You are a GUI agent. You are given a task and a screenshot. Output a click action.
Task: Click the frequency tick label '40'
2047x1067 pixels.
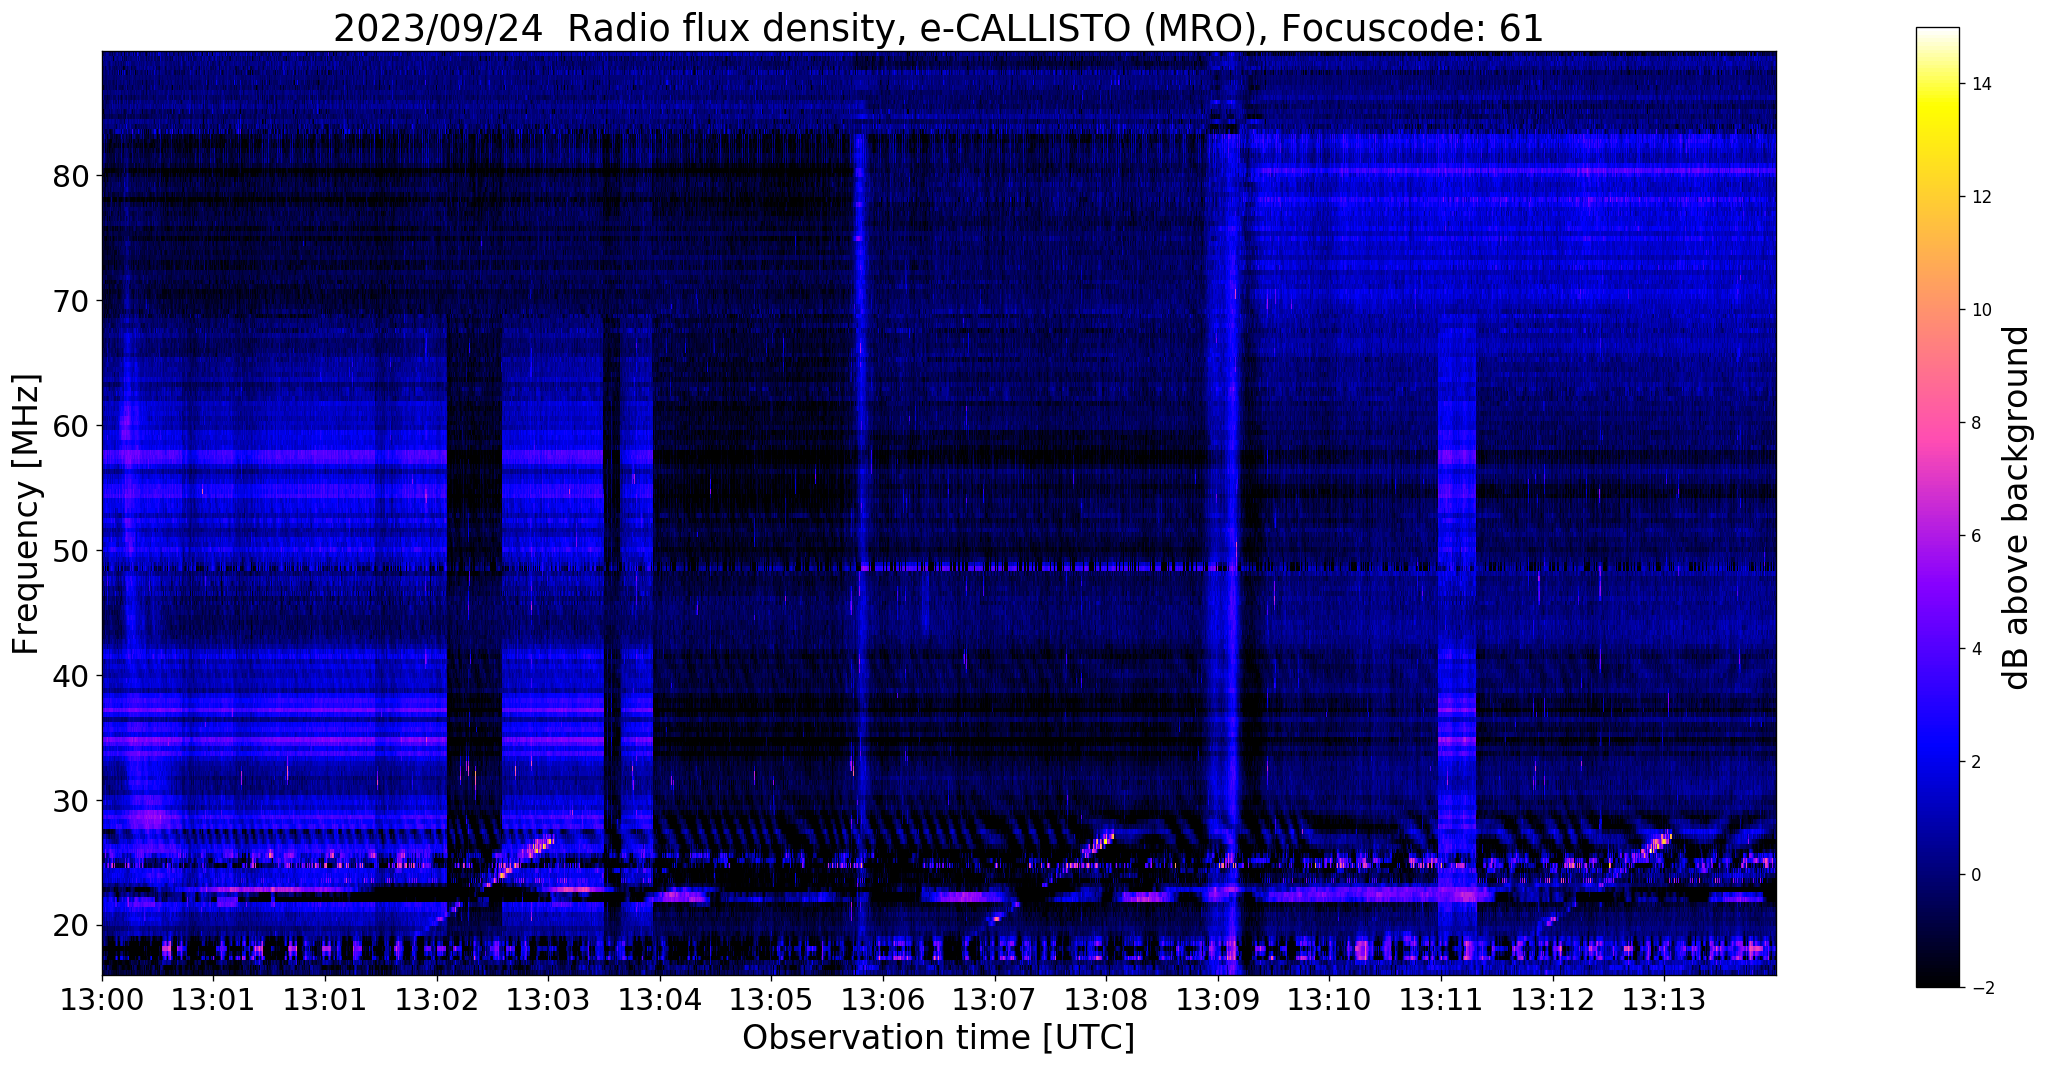pyautogui.click(x=70, y=675)
